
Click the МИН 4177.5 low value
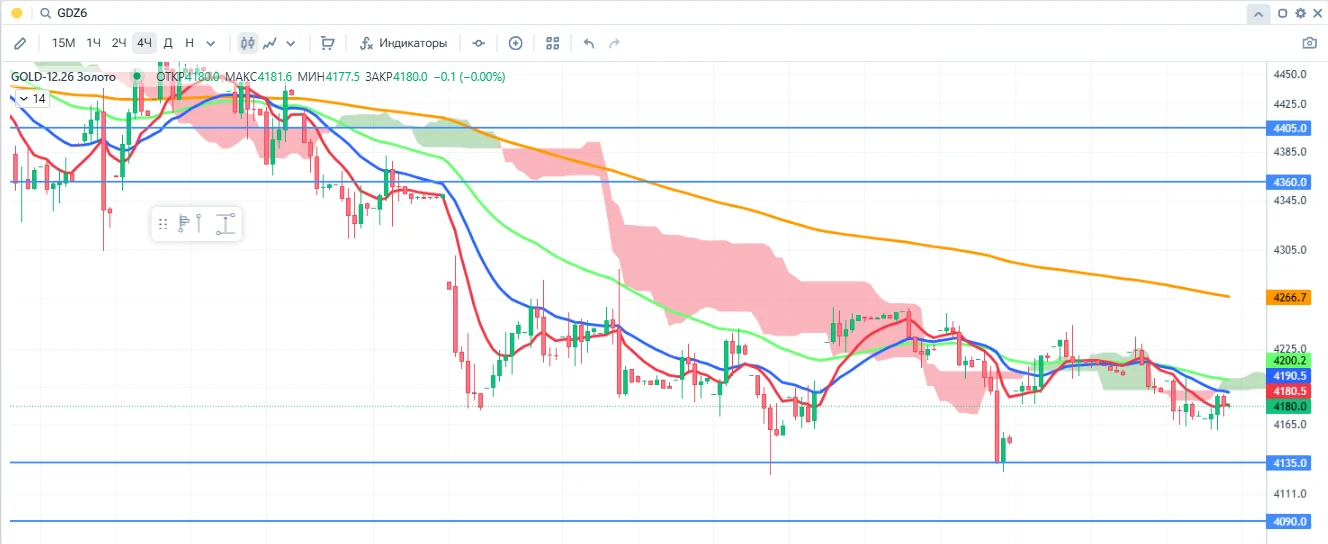pyautogui.click(x=330, y=76)
